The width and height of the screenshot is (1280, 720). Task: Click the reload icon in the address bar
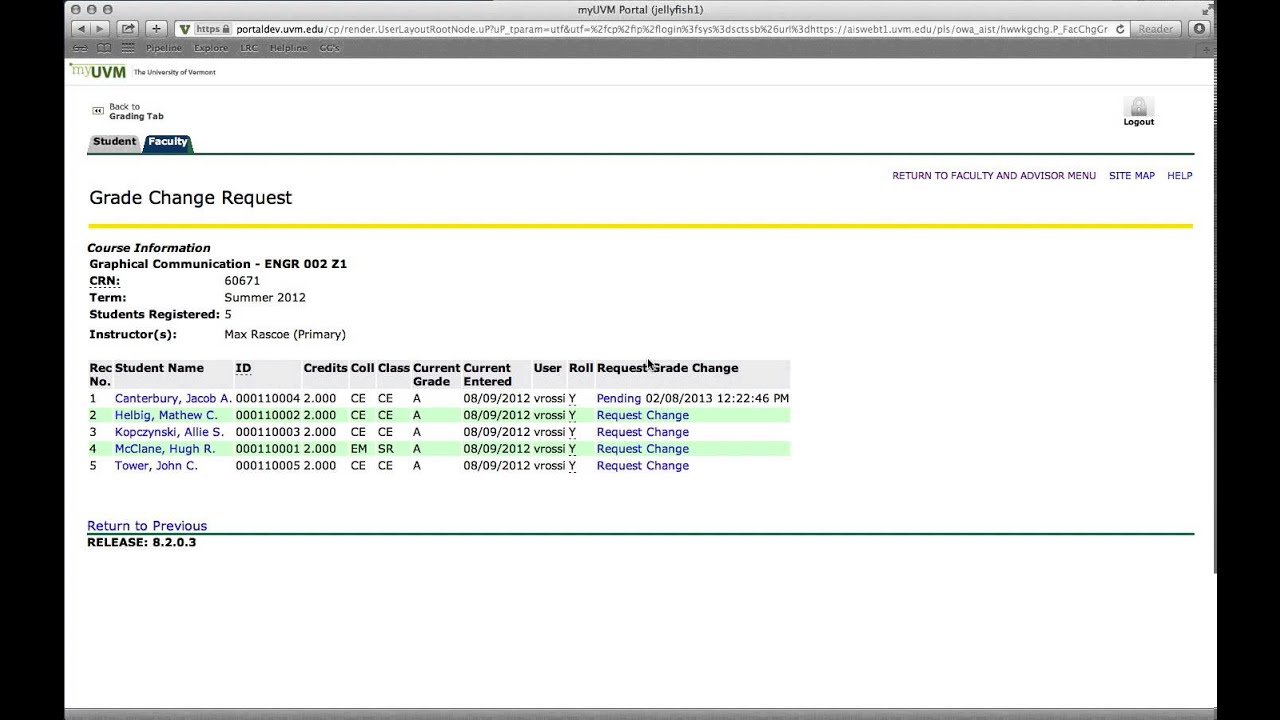(x=1120, y=29)
